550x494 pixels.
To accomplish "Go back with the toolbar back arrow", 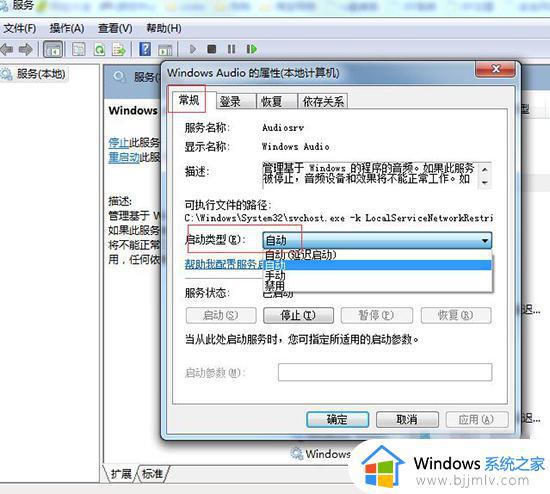I will pos(7,49).
